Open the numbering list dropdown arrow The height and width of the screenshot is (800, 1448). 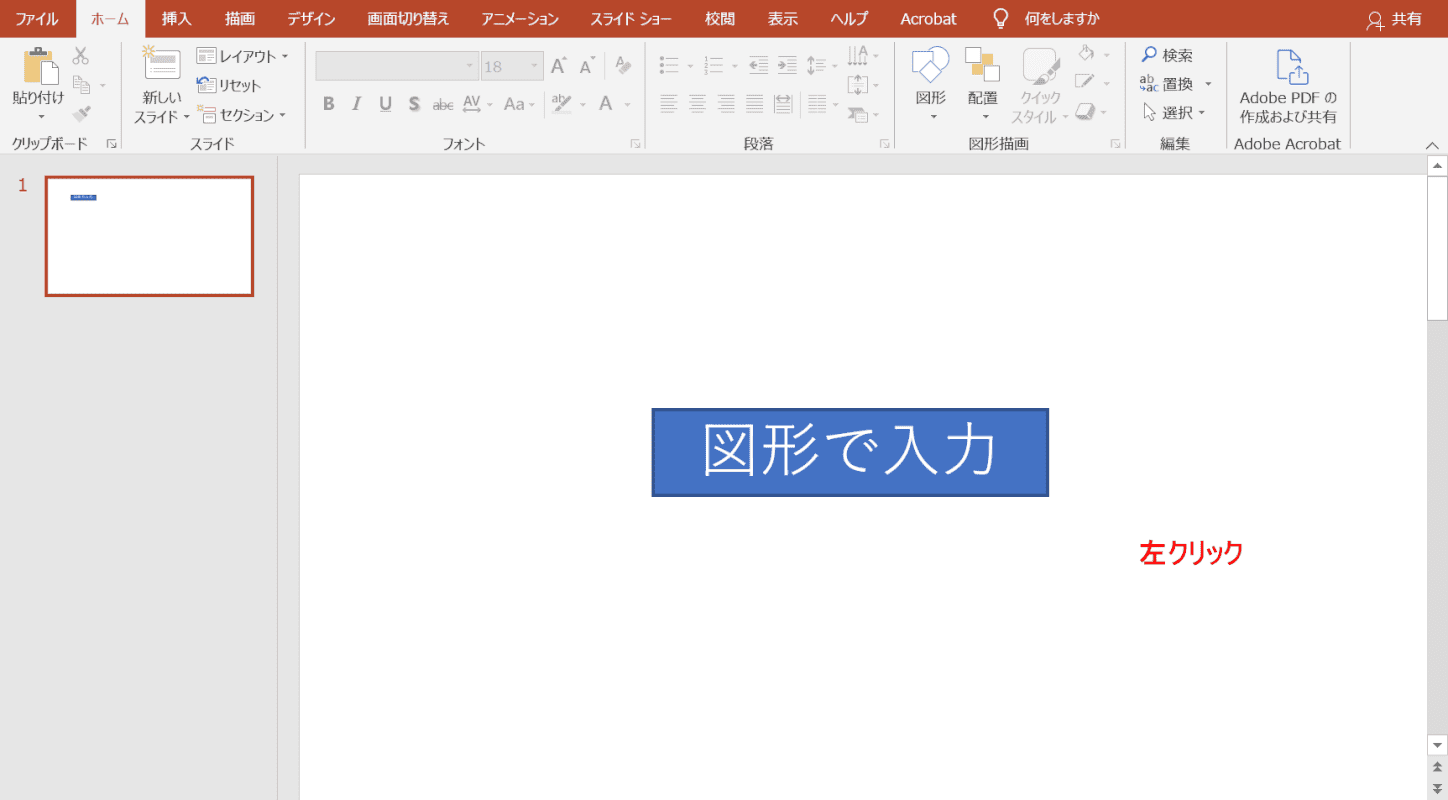point(735,66)
